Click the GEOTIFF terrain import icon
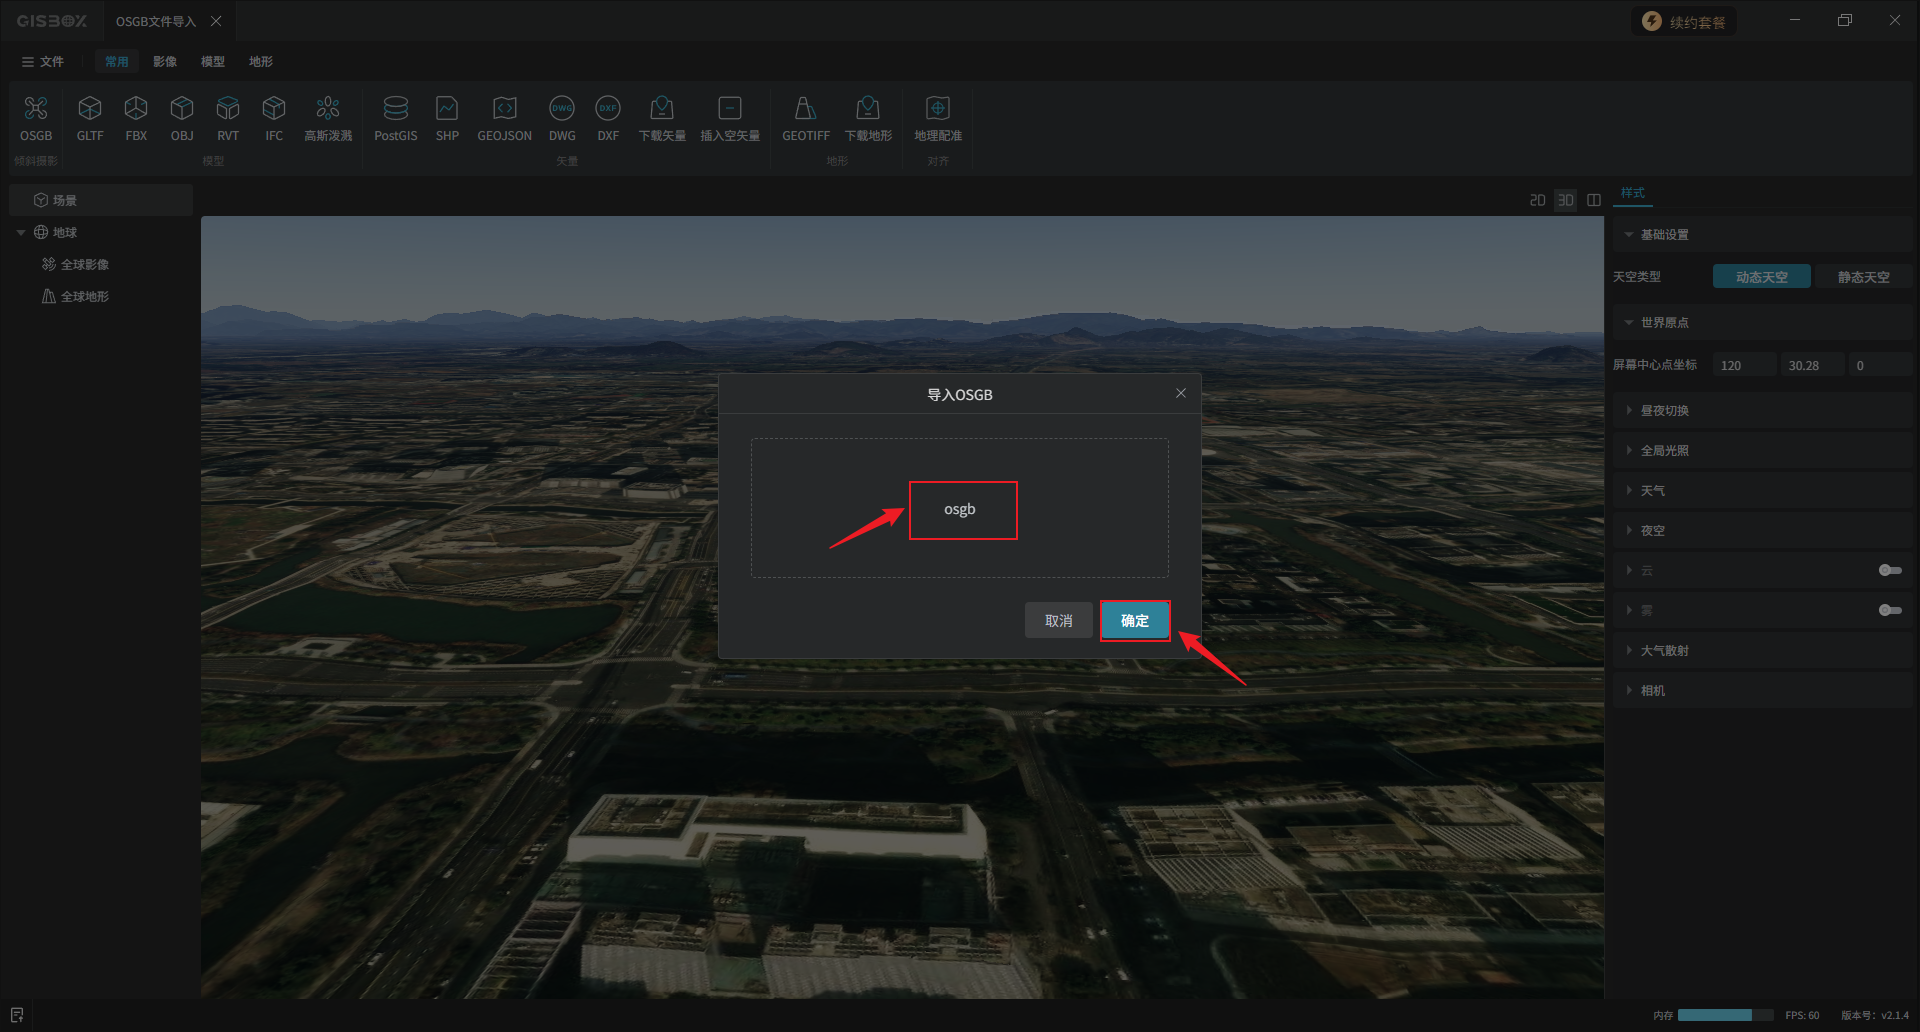Image resolution: width=1920 pixels, height=1032 pixels. (805, 108)
